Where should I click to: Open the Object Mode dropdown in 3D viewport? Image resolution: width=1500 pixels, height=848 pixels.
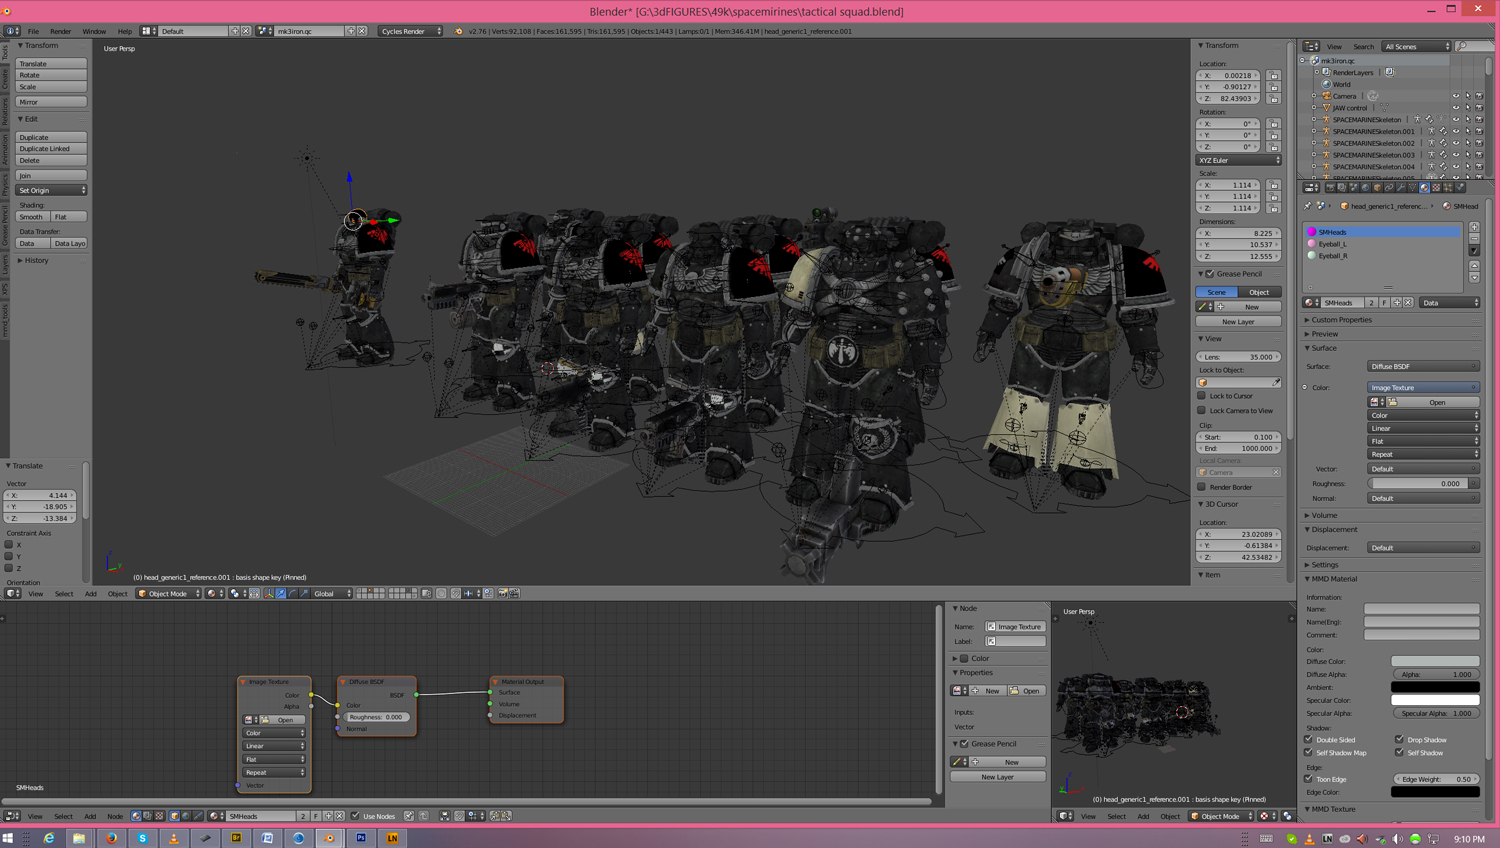coord(168,594)
